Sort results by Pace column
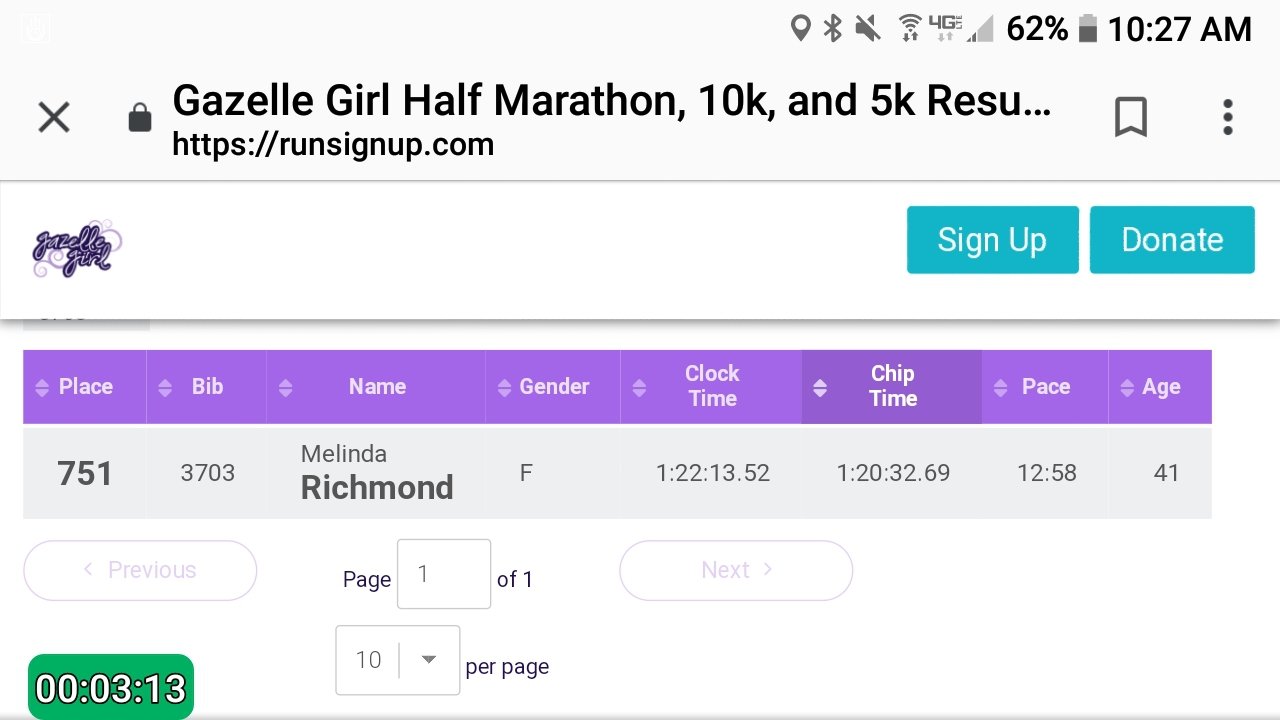Viewport: 1280px width, 720px height. click(1045, 387)
